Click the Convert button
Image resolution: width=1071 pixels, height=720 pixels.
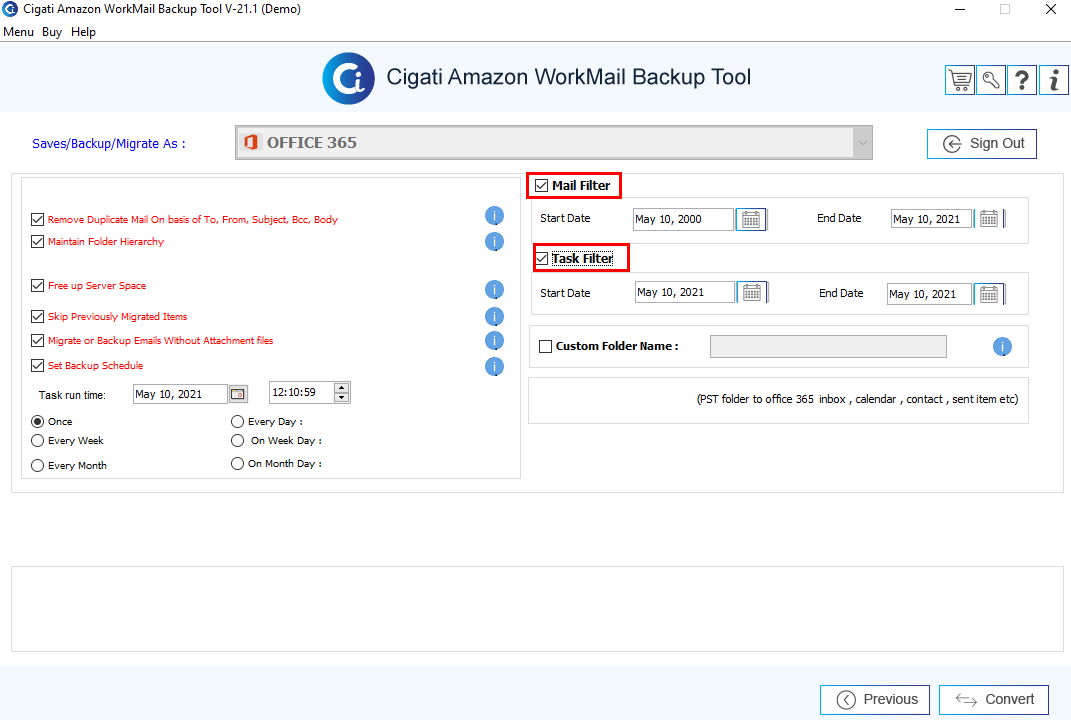click(994, 700)
